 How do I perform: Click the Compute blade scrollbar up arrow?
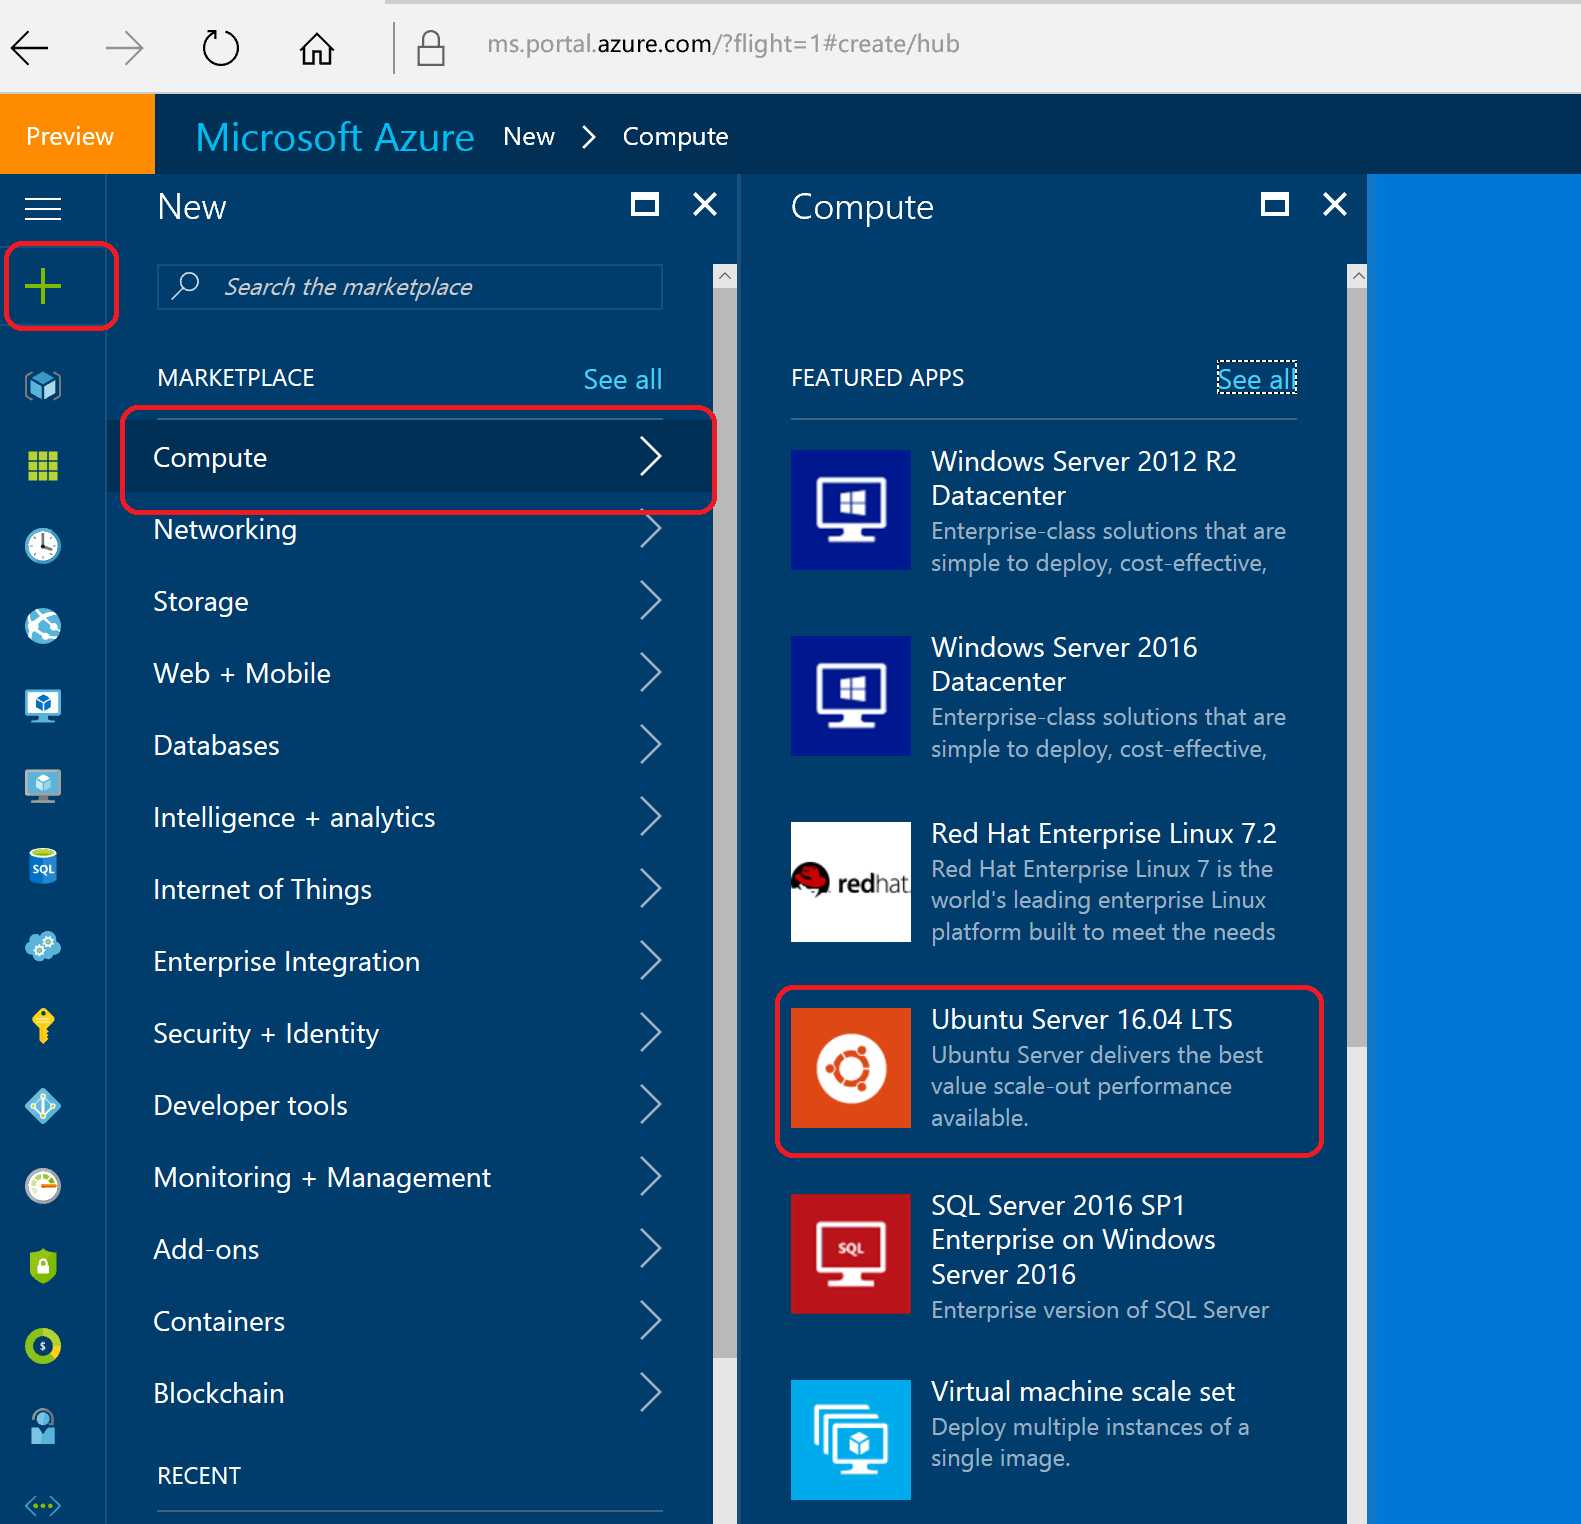[1357, 276]
